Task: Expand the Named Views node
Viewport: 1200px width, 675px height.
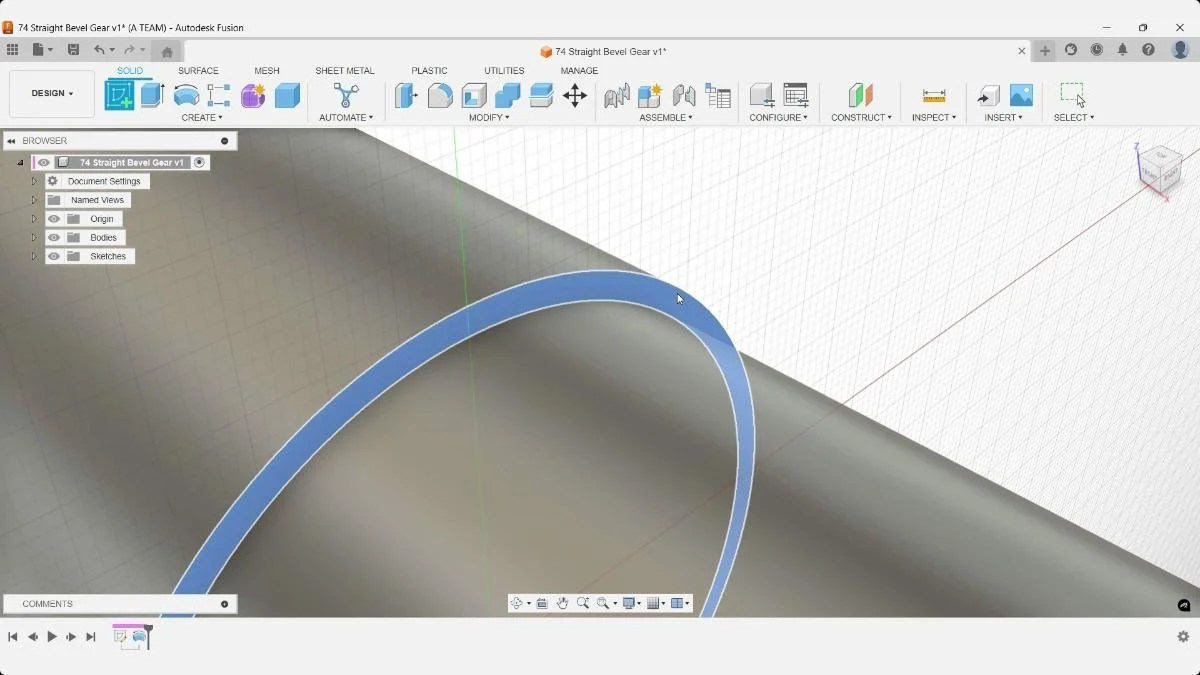Action: pyautogui.click(x=34, y=200)
